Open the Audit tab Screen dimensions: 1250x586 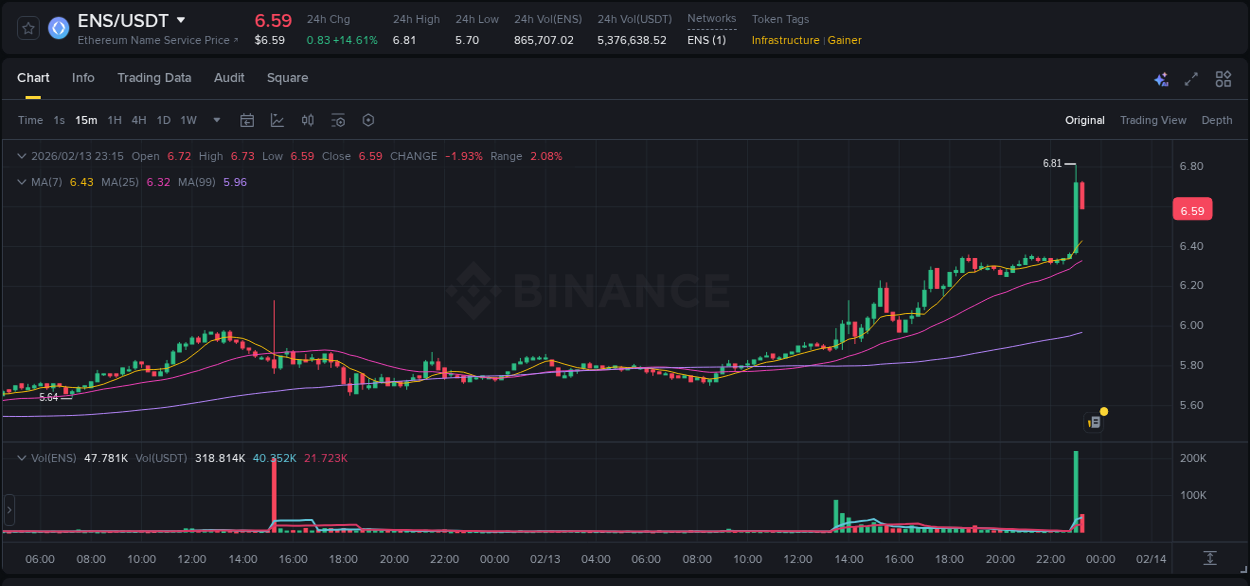click(229, 77)
